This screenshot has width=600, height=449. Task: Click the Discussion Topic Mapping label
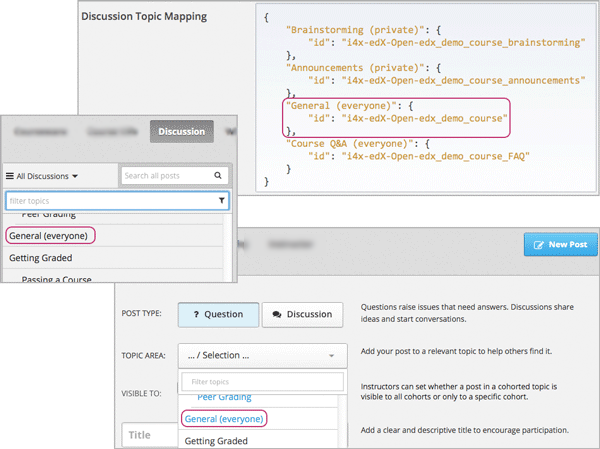pos(144,16)
